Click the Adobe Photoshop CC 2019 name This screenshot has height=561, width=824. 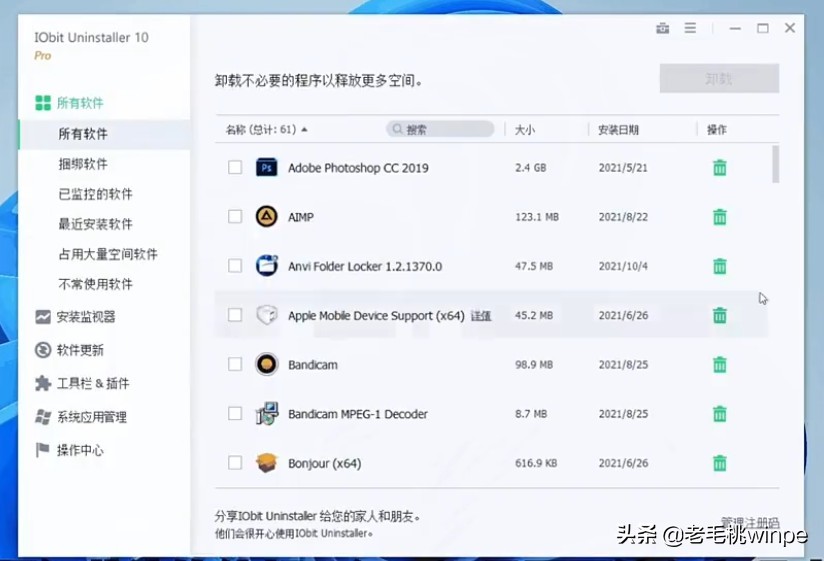(x=358, y=168)
